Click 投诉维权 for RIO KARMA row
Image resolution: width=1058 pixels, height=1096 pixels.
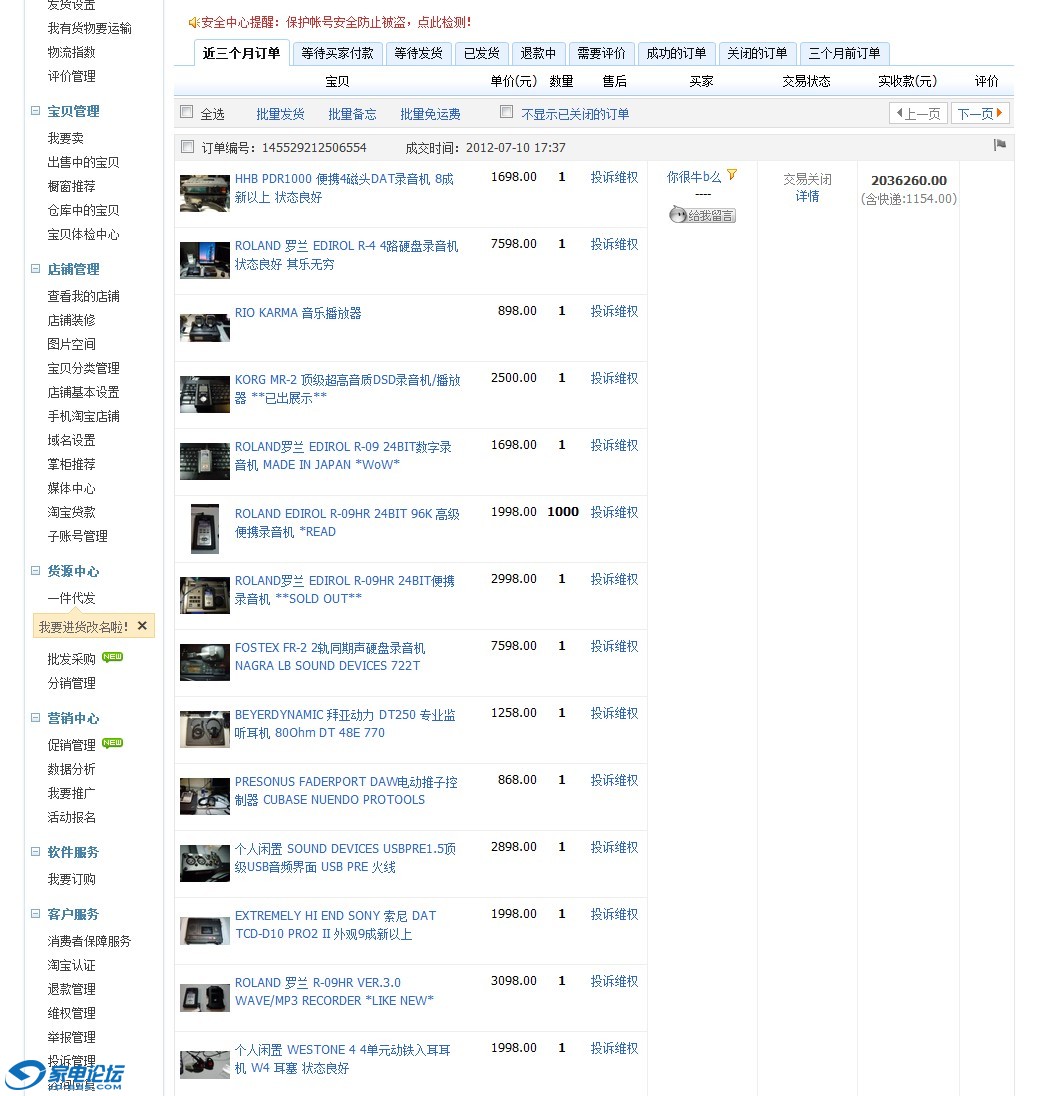pos(614,311)
